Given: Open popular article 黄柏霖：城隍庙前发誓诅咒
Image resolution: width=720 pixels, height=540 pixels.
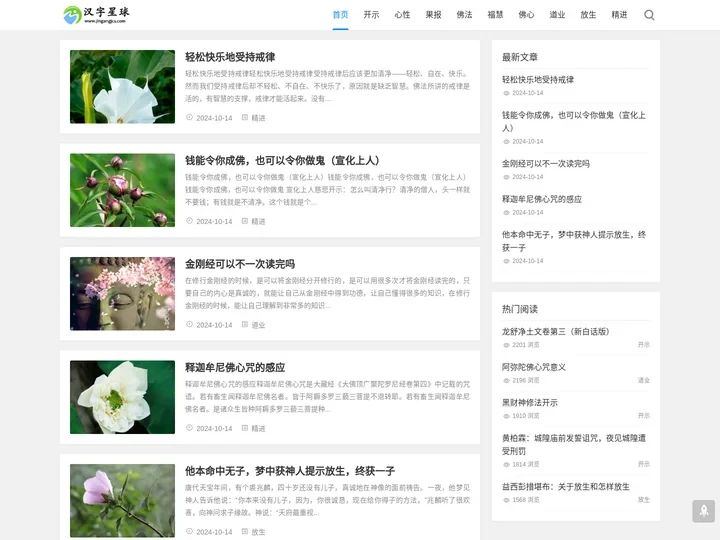Looking at the screenshot, I should pyautogui.click(x=574, y=444).
